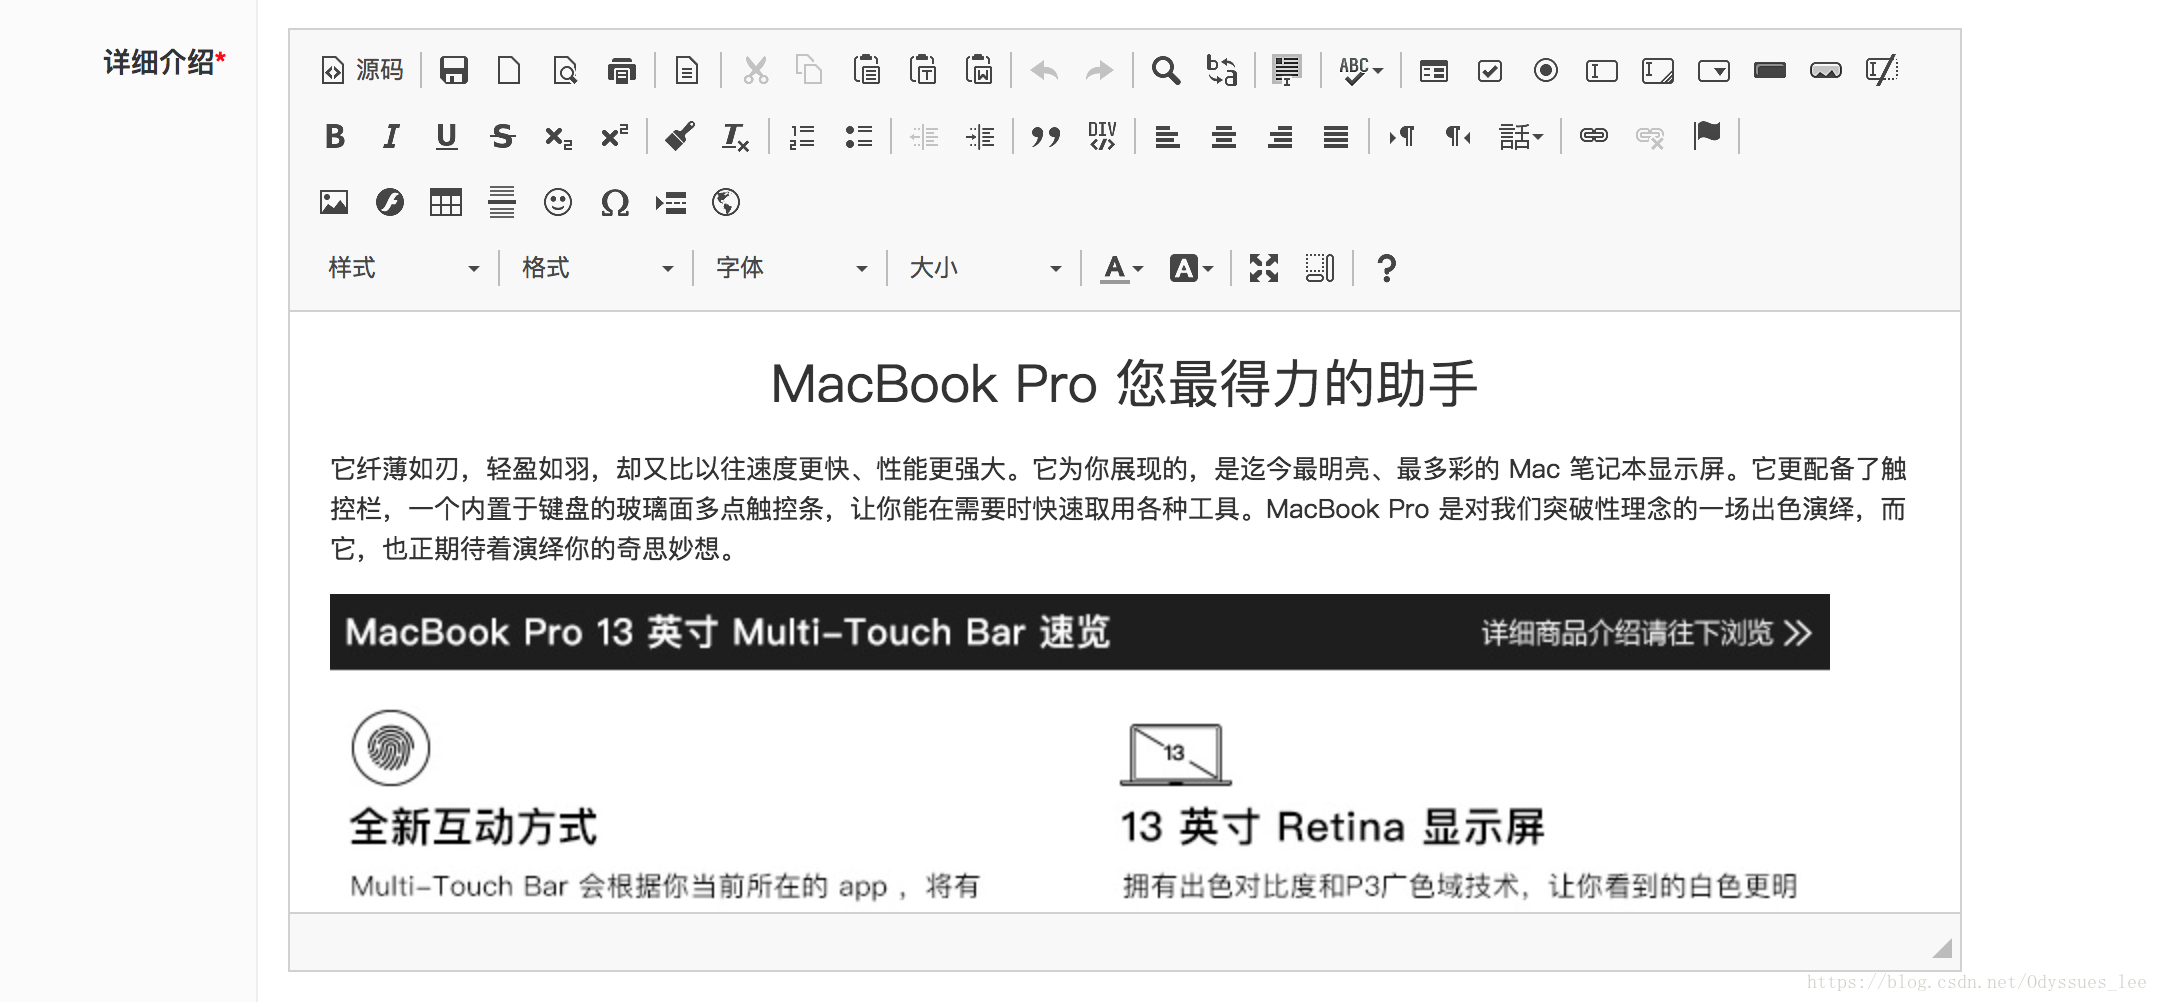
Task: Insert a form element
Action: point(1434,70)
